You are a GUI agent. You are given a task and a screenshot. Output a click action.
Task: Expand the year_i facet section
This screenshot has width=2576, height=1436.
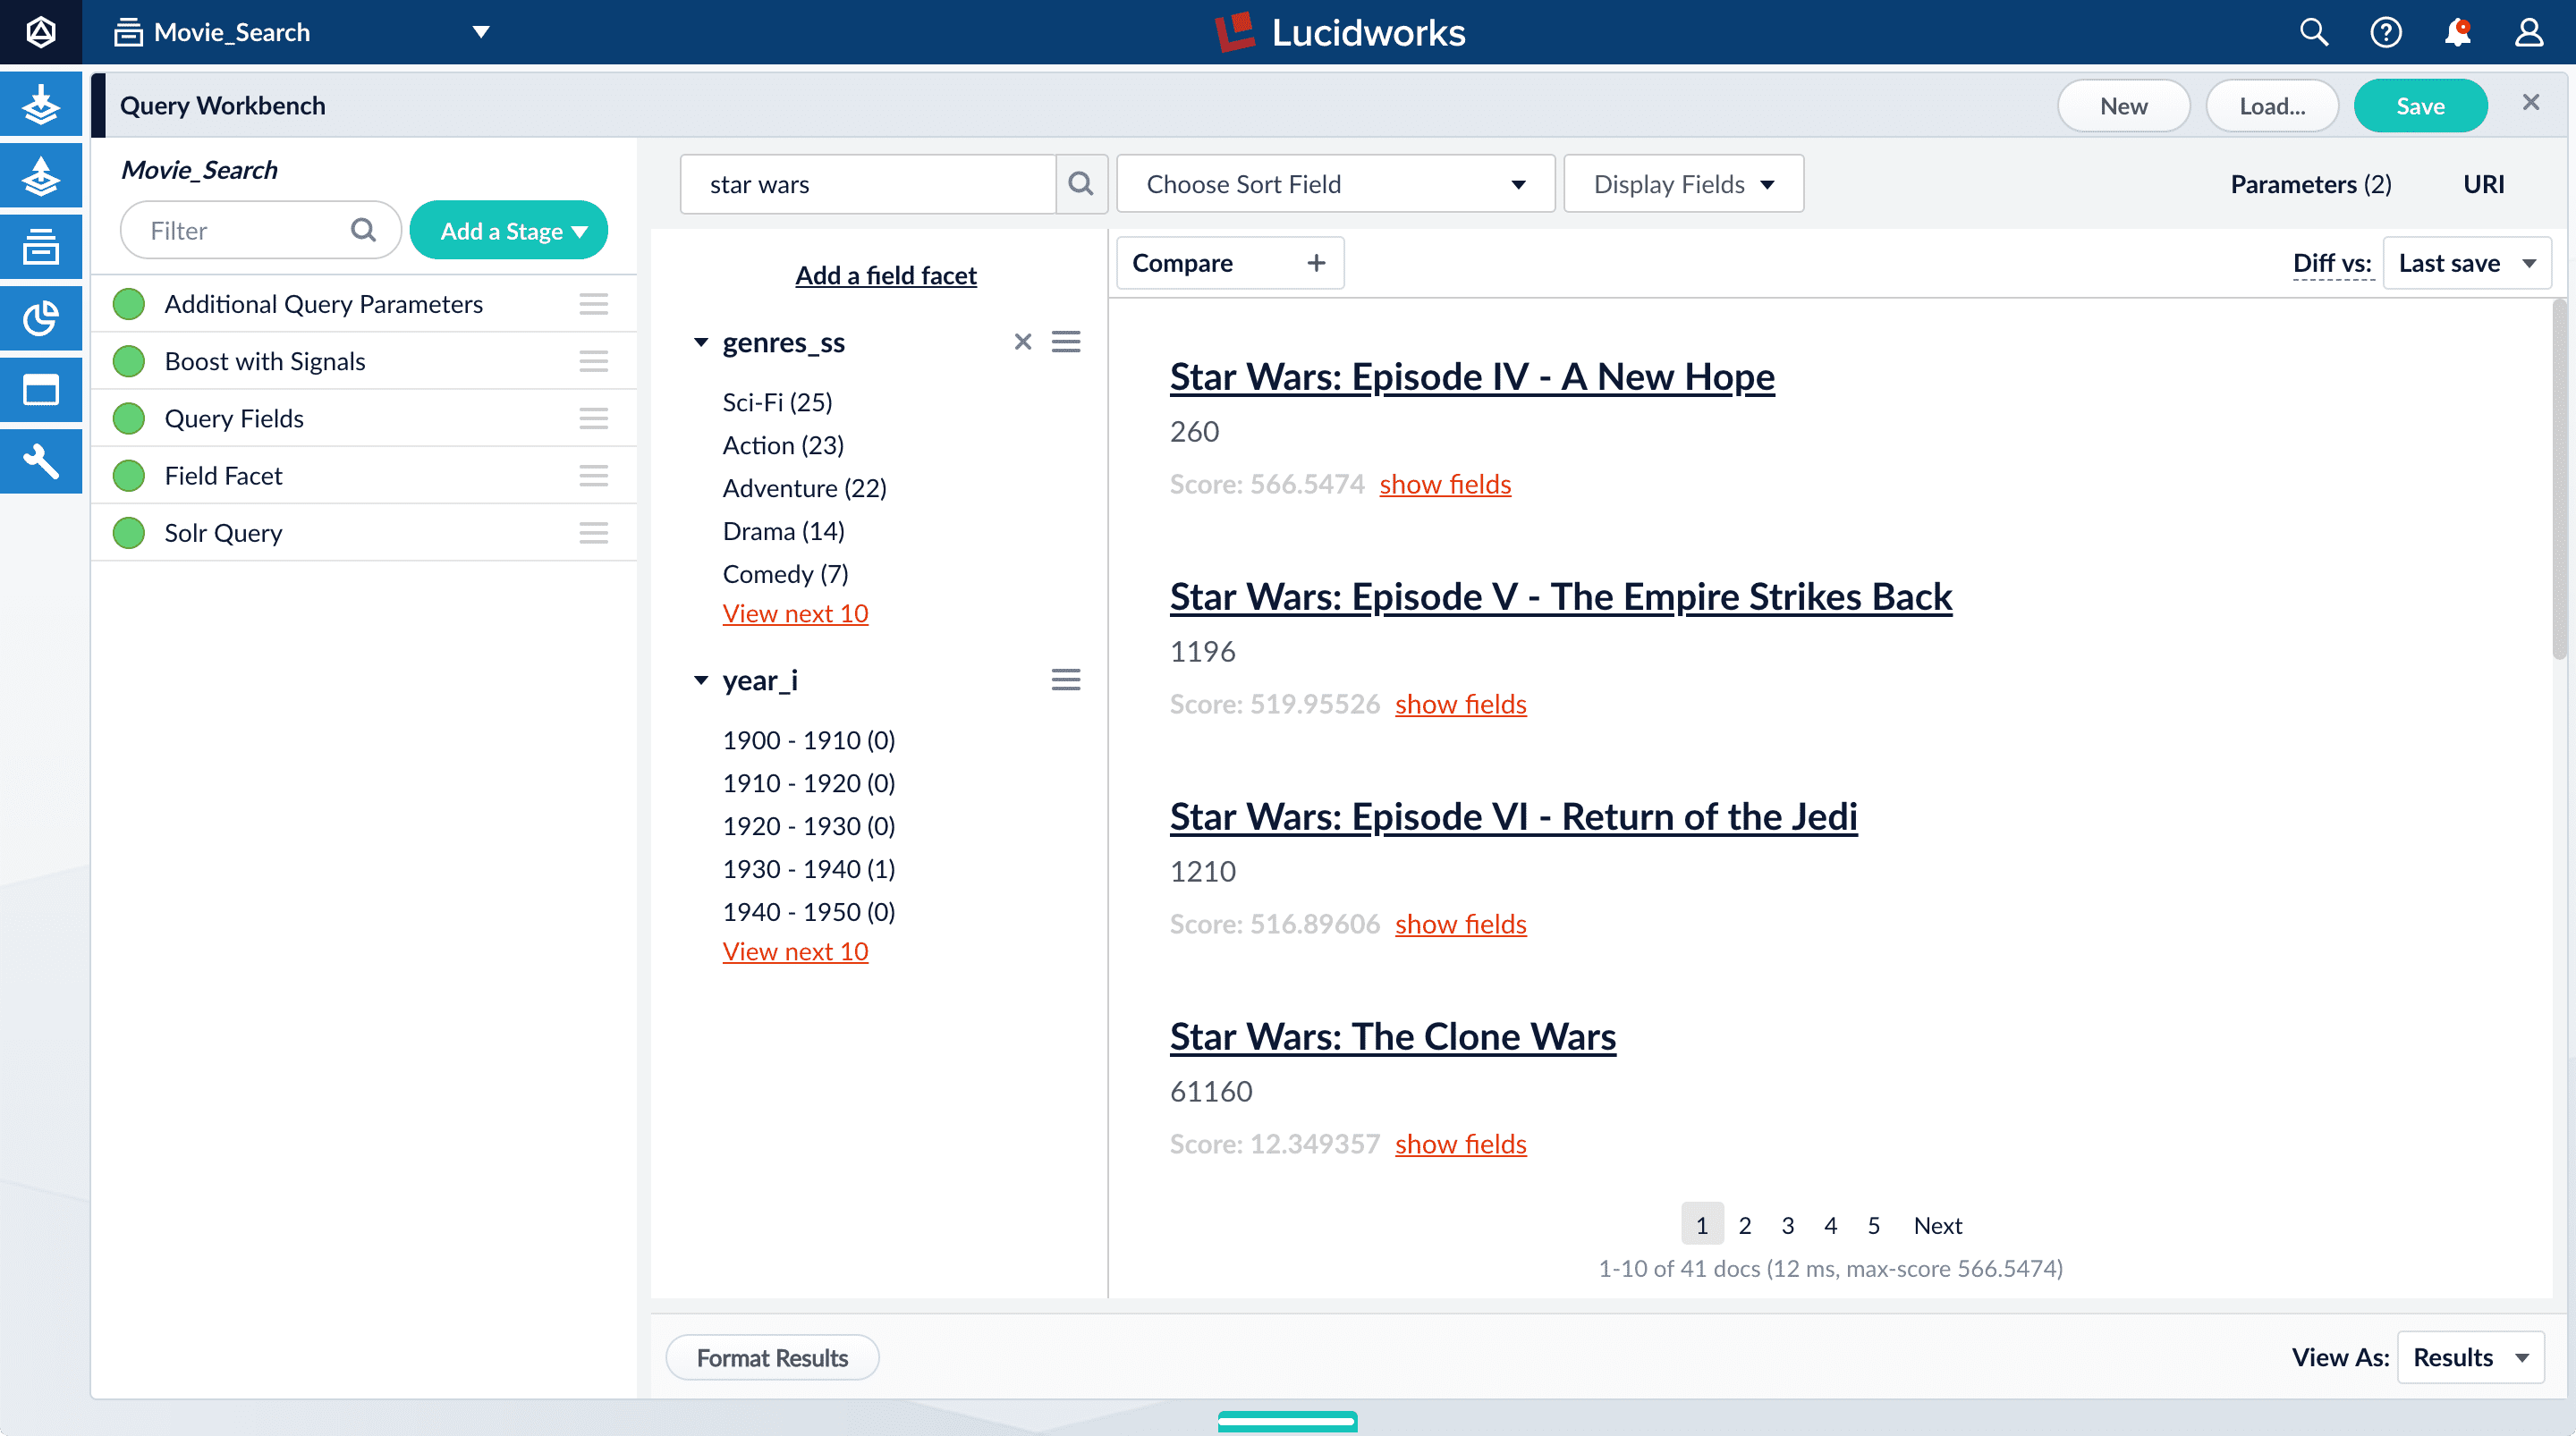pos(702,679)
